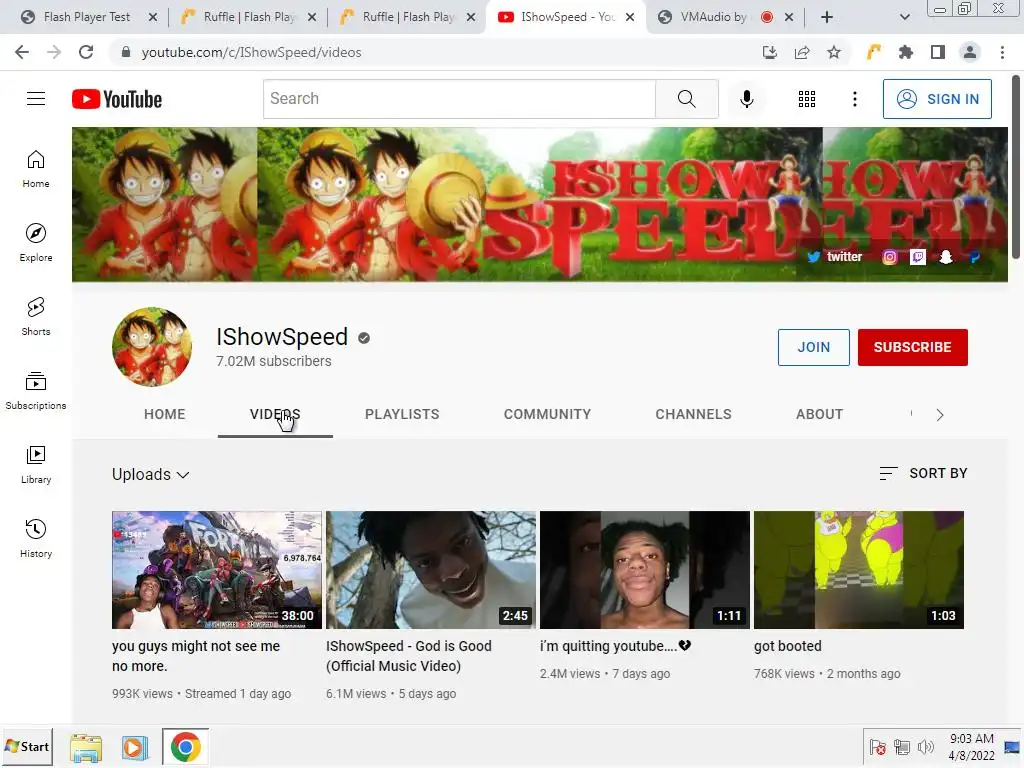Open Explore in sidebar
This screenshot has height=768, width=1024.
pos(36,243)
